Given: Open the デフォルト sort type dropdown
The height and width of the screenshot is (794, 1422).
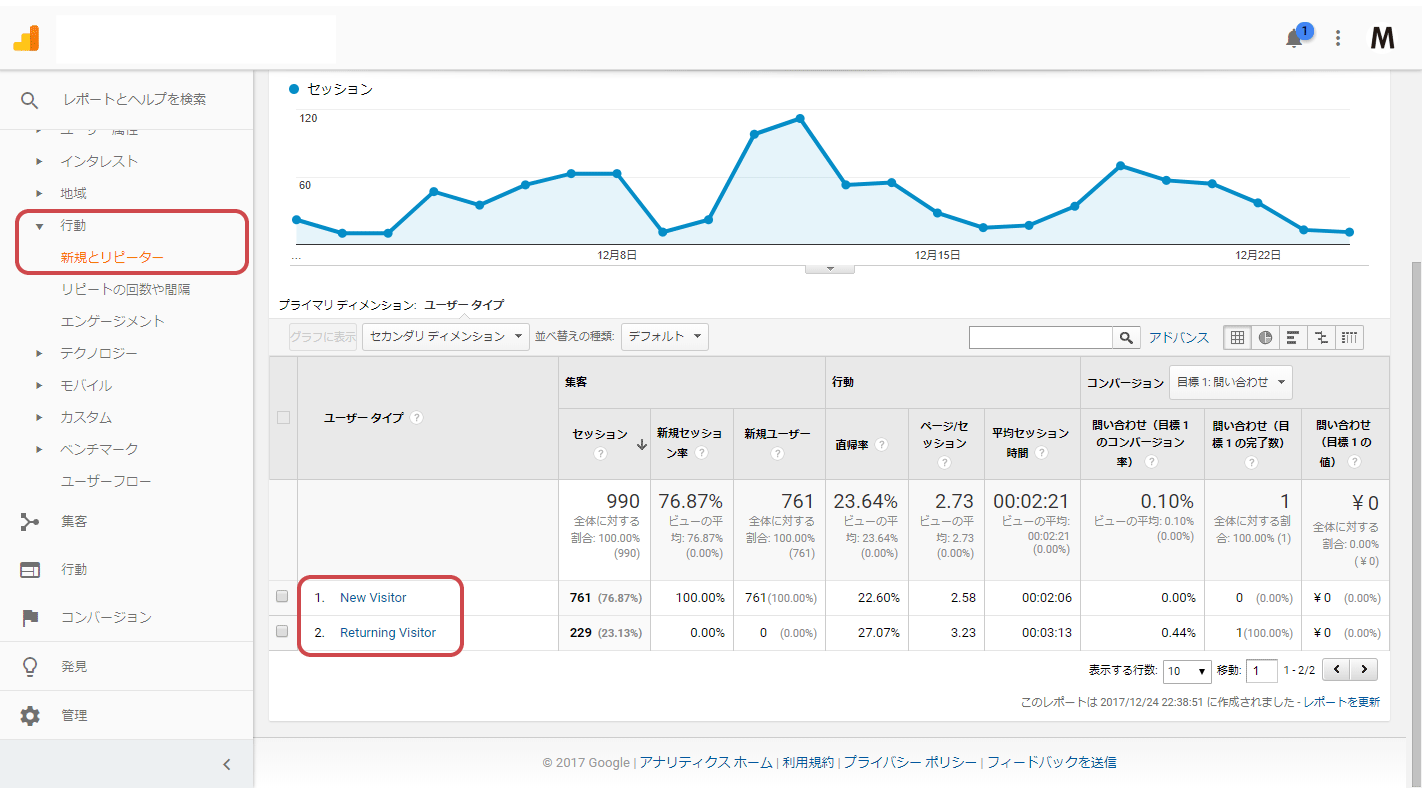Looking at the screenshot, I should click(x=665, y=337).
